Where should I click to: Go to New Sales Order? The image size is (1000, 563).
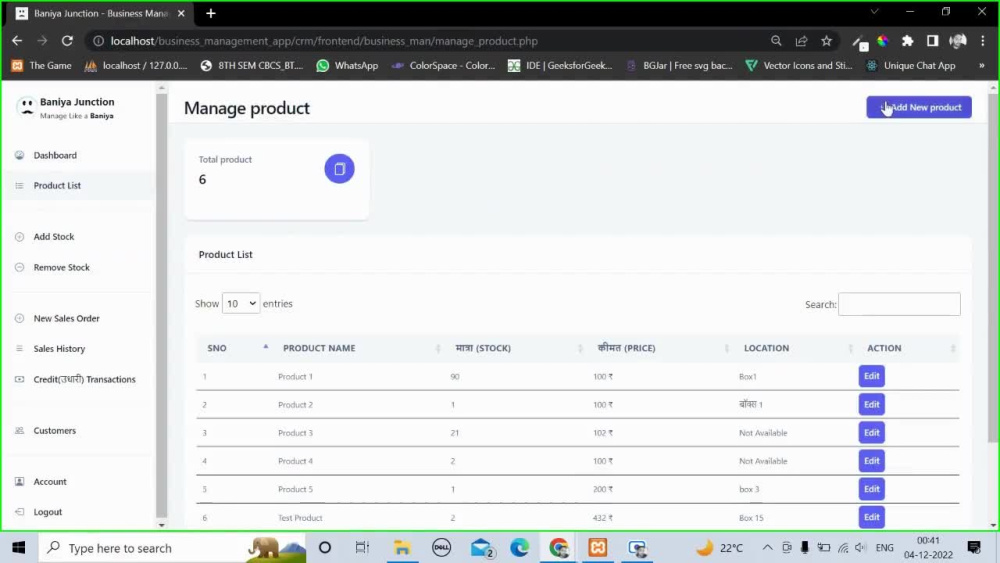coord(66,318)
